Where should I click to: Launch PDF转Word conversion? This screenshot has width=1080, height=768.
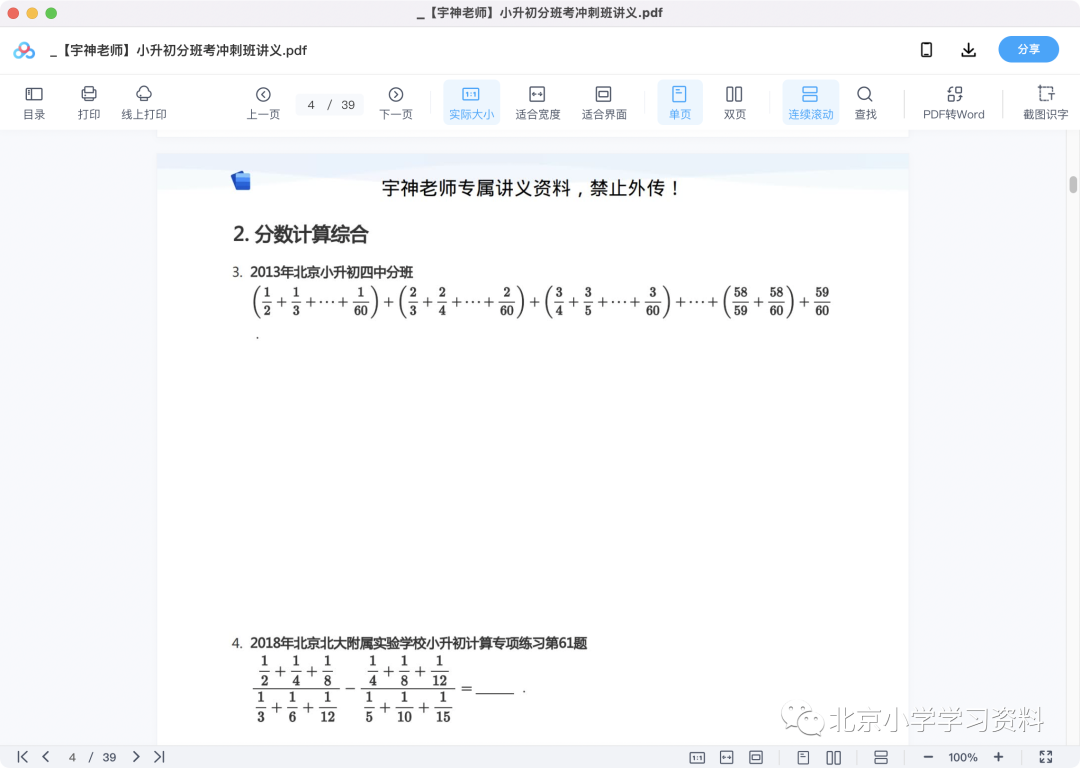[x=954, y=103]
